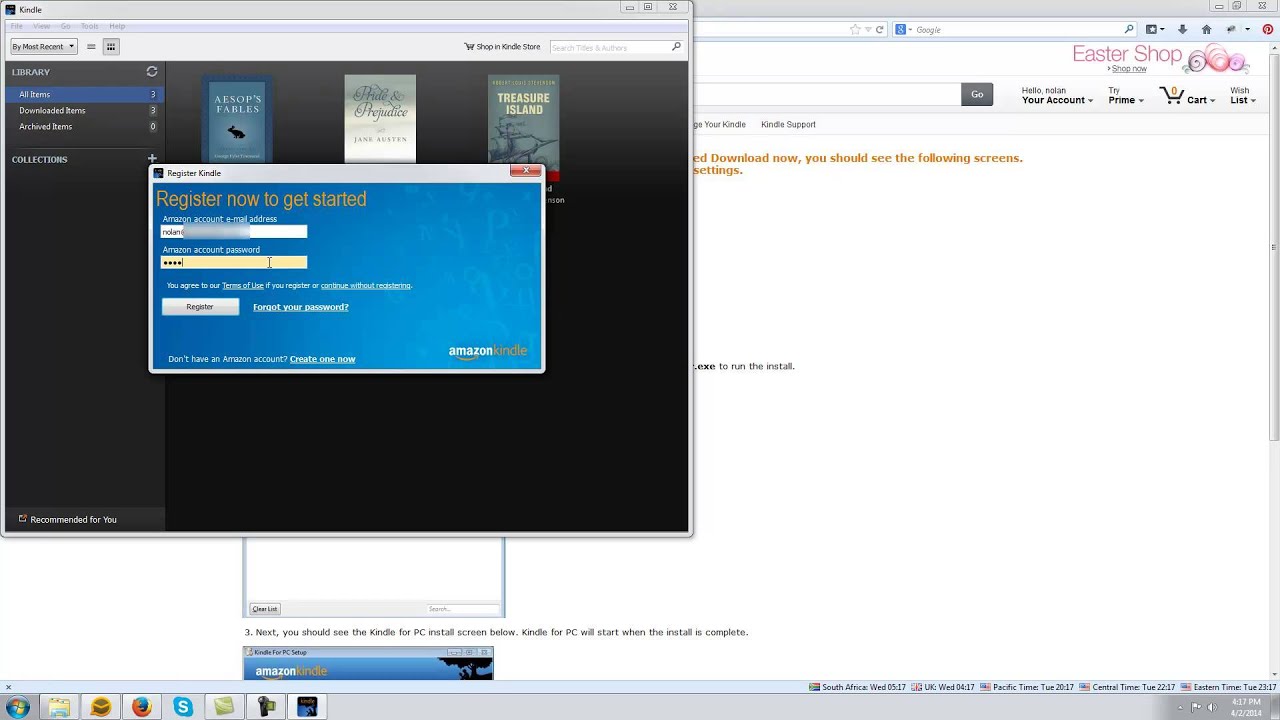Switch Kindle library to grid view
This screenshot has width=1280, height=720.
point(111,46)
